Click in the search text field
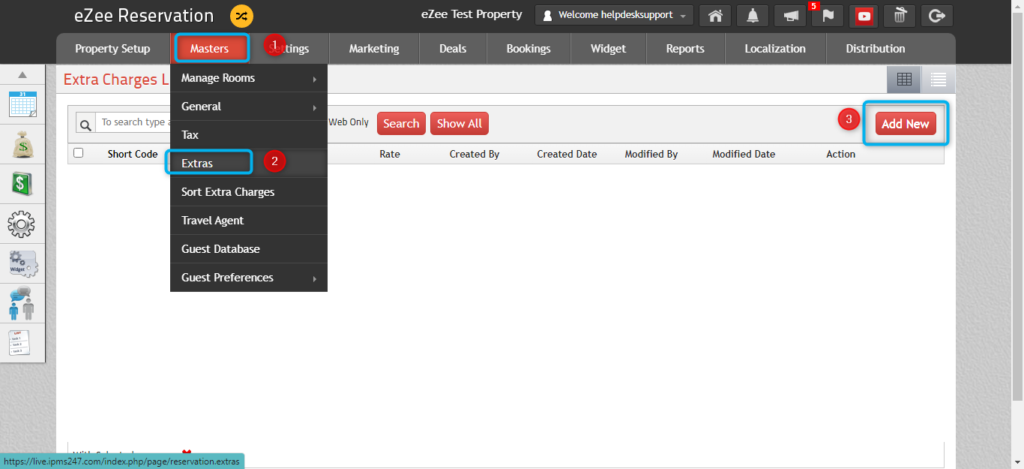Viewport: 1024px width, 469px height. pyautogui.click(x=135, y=123)
